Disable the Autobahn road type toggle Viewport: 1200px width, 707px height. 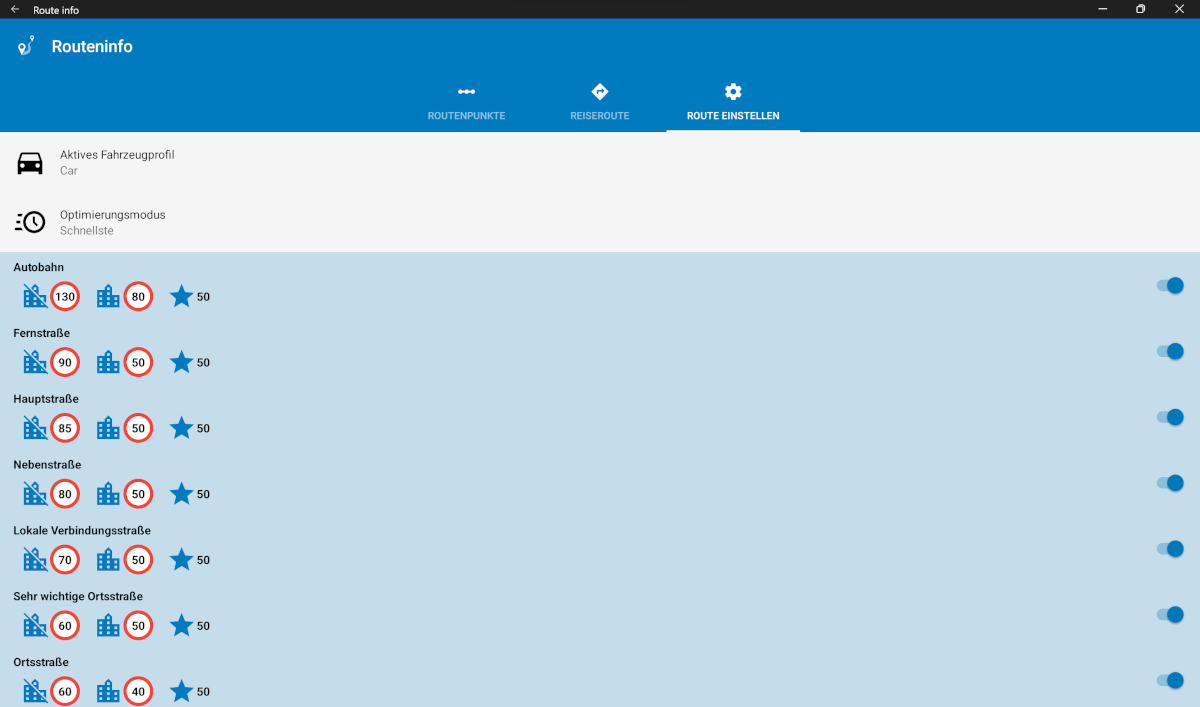pyautogui.click(x=1170, y=285)
